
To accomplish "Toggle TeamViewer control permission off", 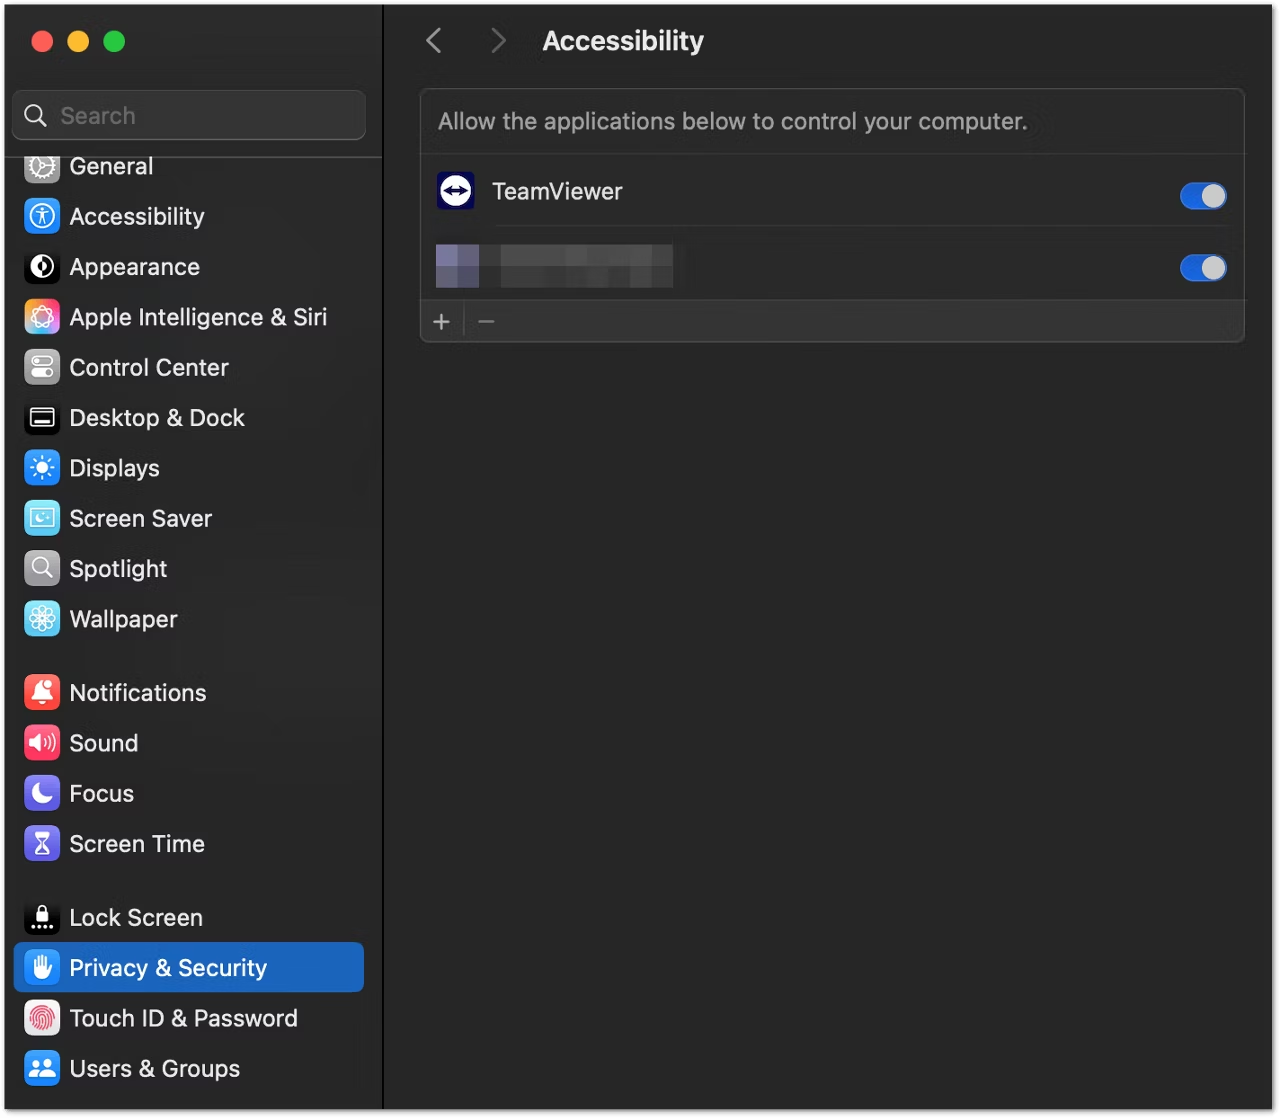I will 1202,196.
